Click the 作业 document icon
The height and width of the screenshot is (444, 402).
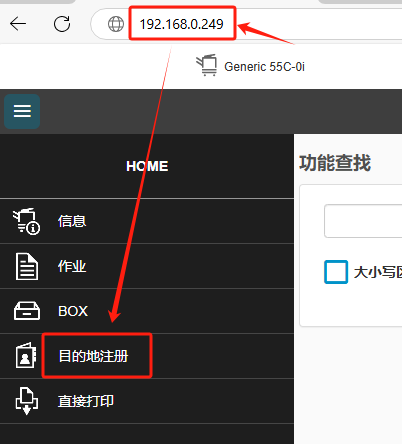coord(27,266)
